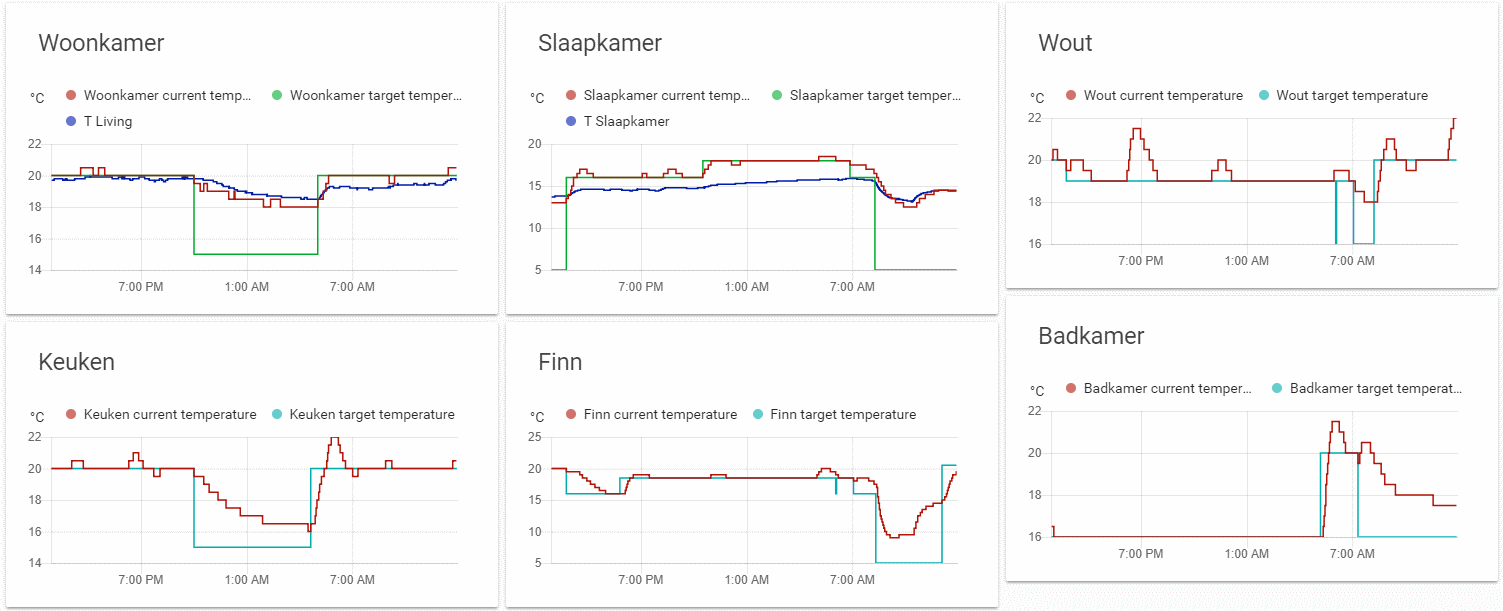The image size is (1503, 611).
Task: Select the Badkamer card heading
Action: tap(1091, 336)
